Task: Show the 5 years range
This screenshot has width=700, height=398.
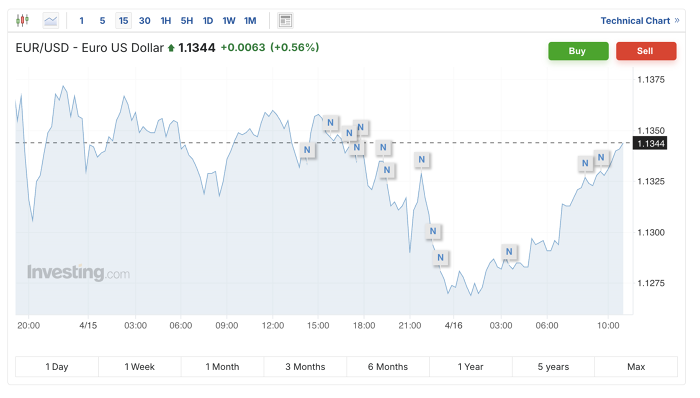Action: [x=553, y=367]
